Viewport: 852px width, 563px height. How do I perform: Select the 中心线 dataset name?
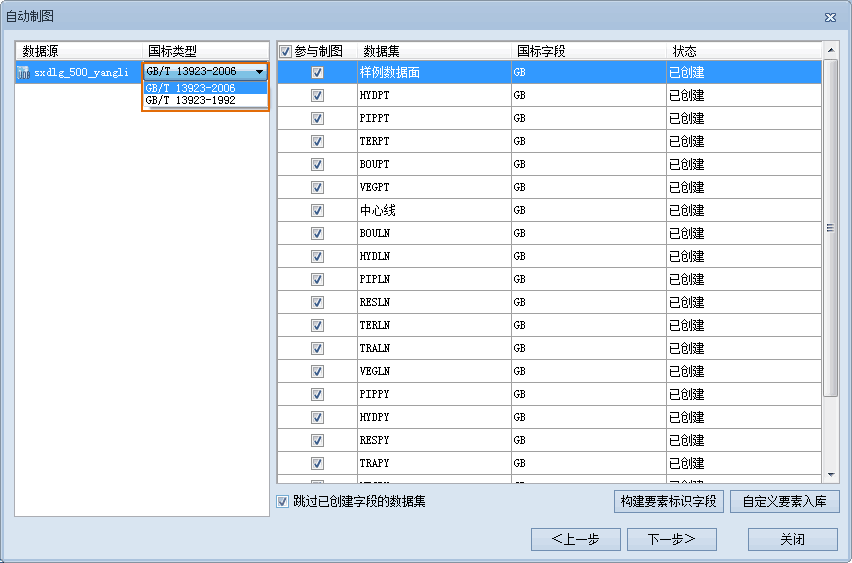(x=378, y=210)
